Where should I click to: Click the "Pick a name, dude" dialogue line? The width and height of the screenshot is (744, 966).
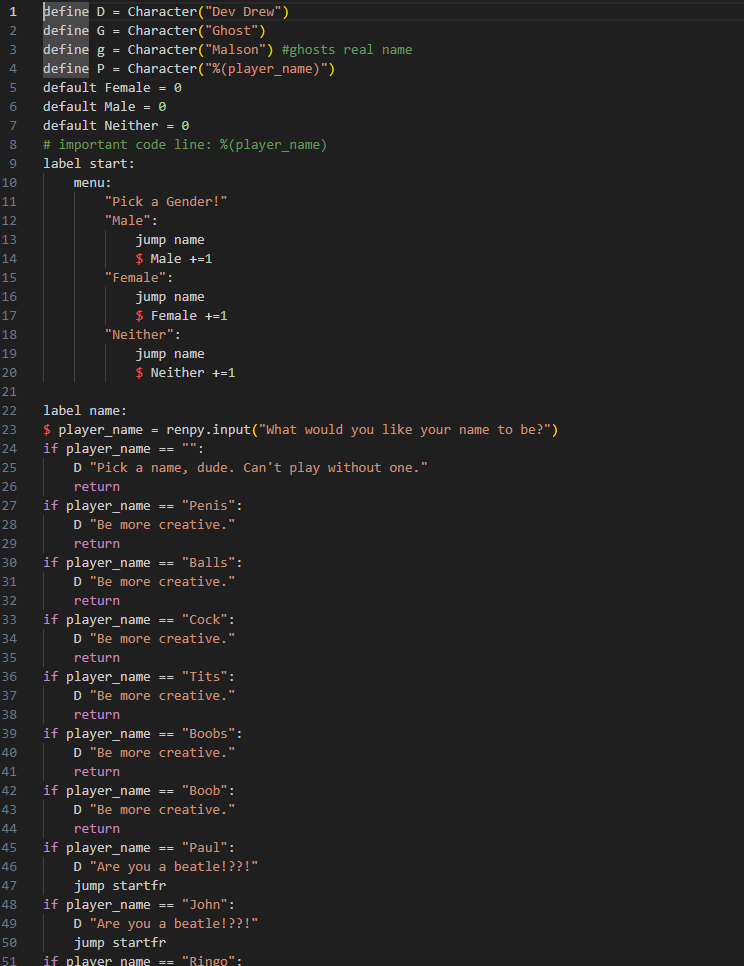251,468
